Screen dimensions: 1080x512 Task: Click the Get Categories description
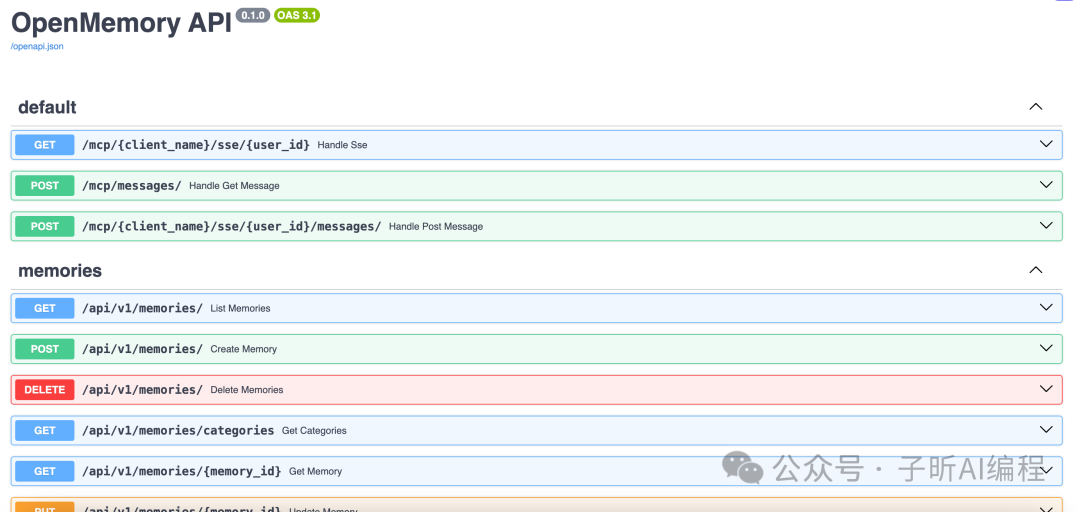[x=314, y=430]
